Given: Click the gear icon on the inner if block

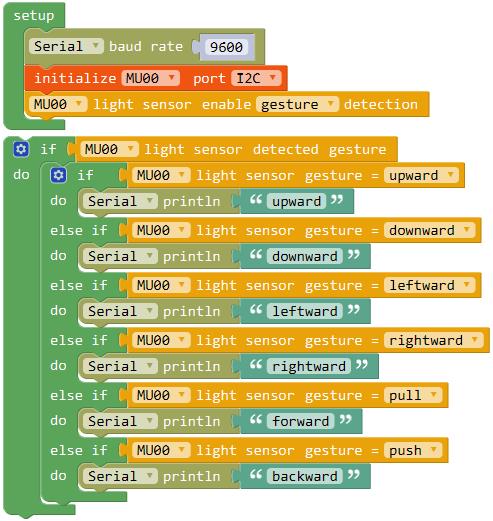Looking at the screenshot, I should click(x=58, y=175).
